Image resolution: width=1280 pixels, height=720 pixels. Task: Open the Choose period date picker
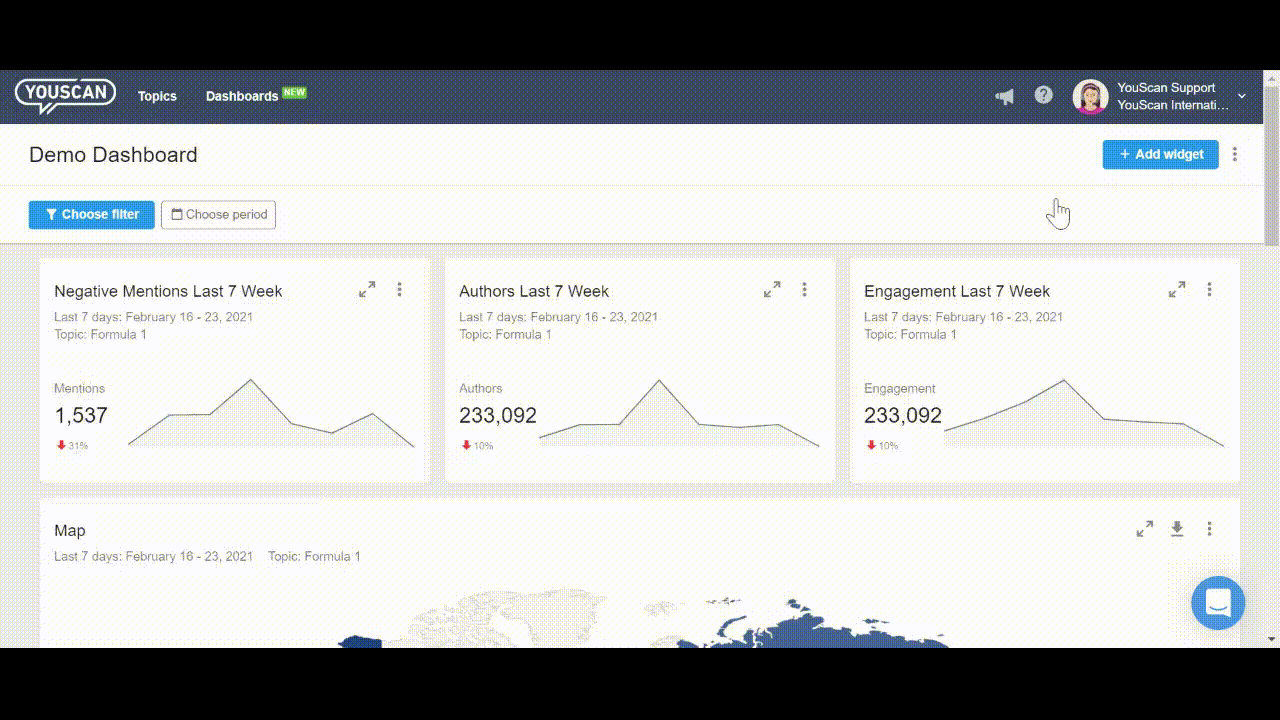(x=218, y=214)
